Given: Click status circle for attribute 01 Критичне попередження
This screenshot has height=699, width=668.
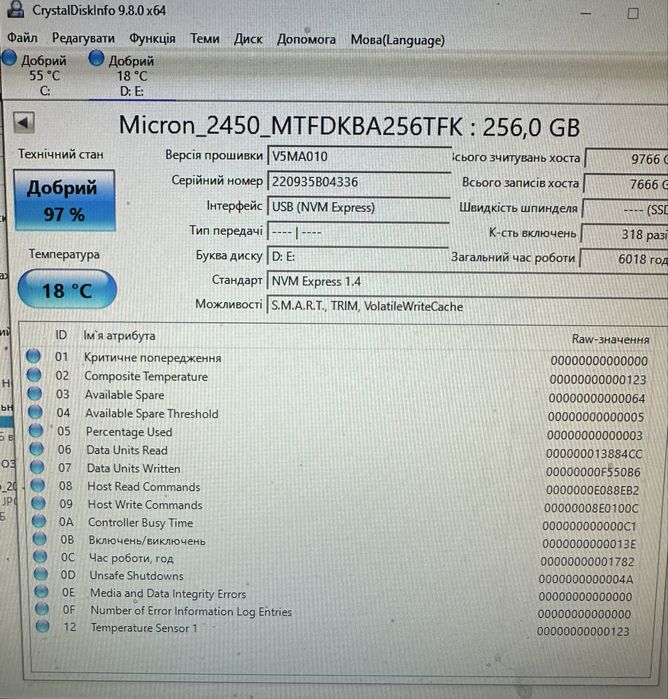Looking at the screenshot, I should click(33, 356).
